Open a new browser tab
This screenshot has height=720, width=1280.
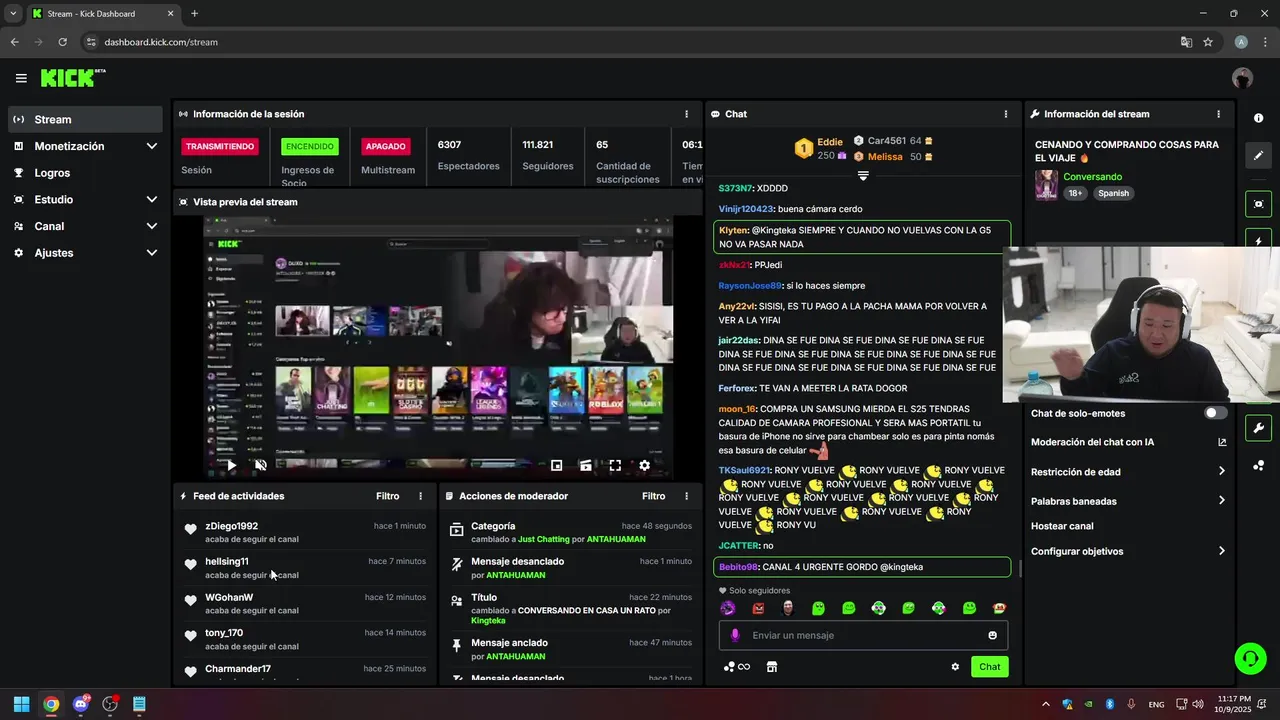pyautogui.click(x=194, y=14)
